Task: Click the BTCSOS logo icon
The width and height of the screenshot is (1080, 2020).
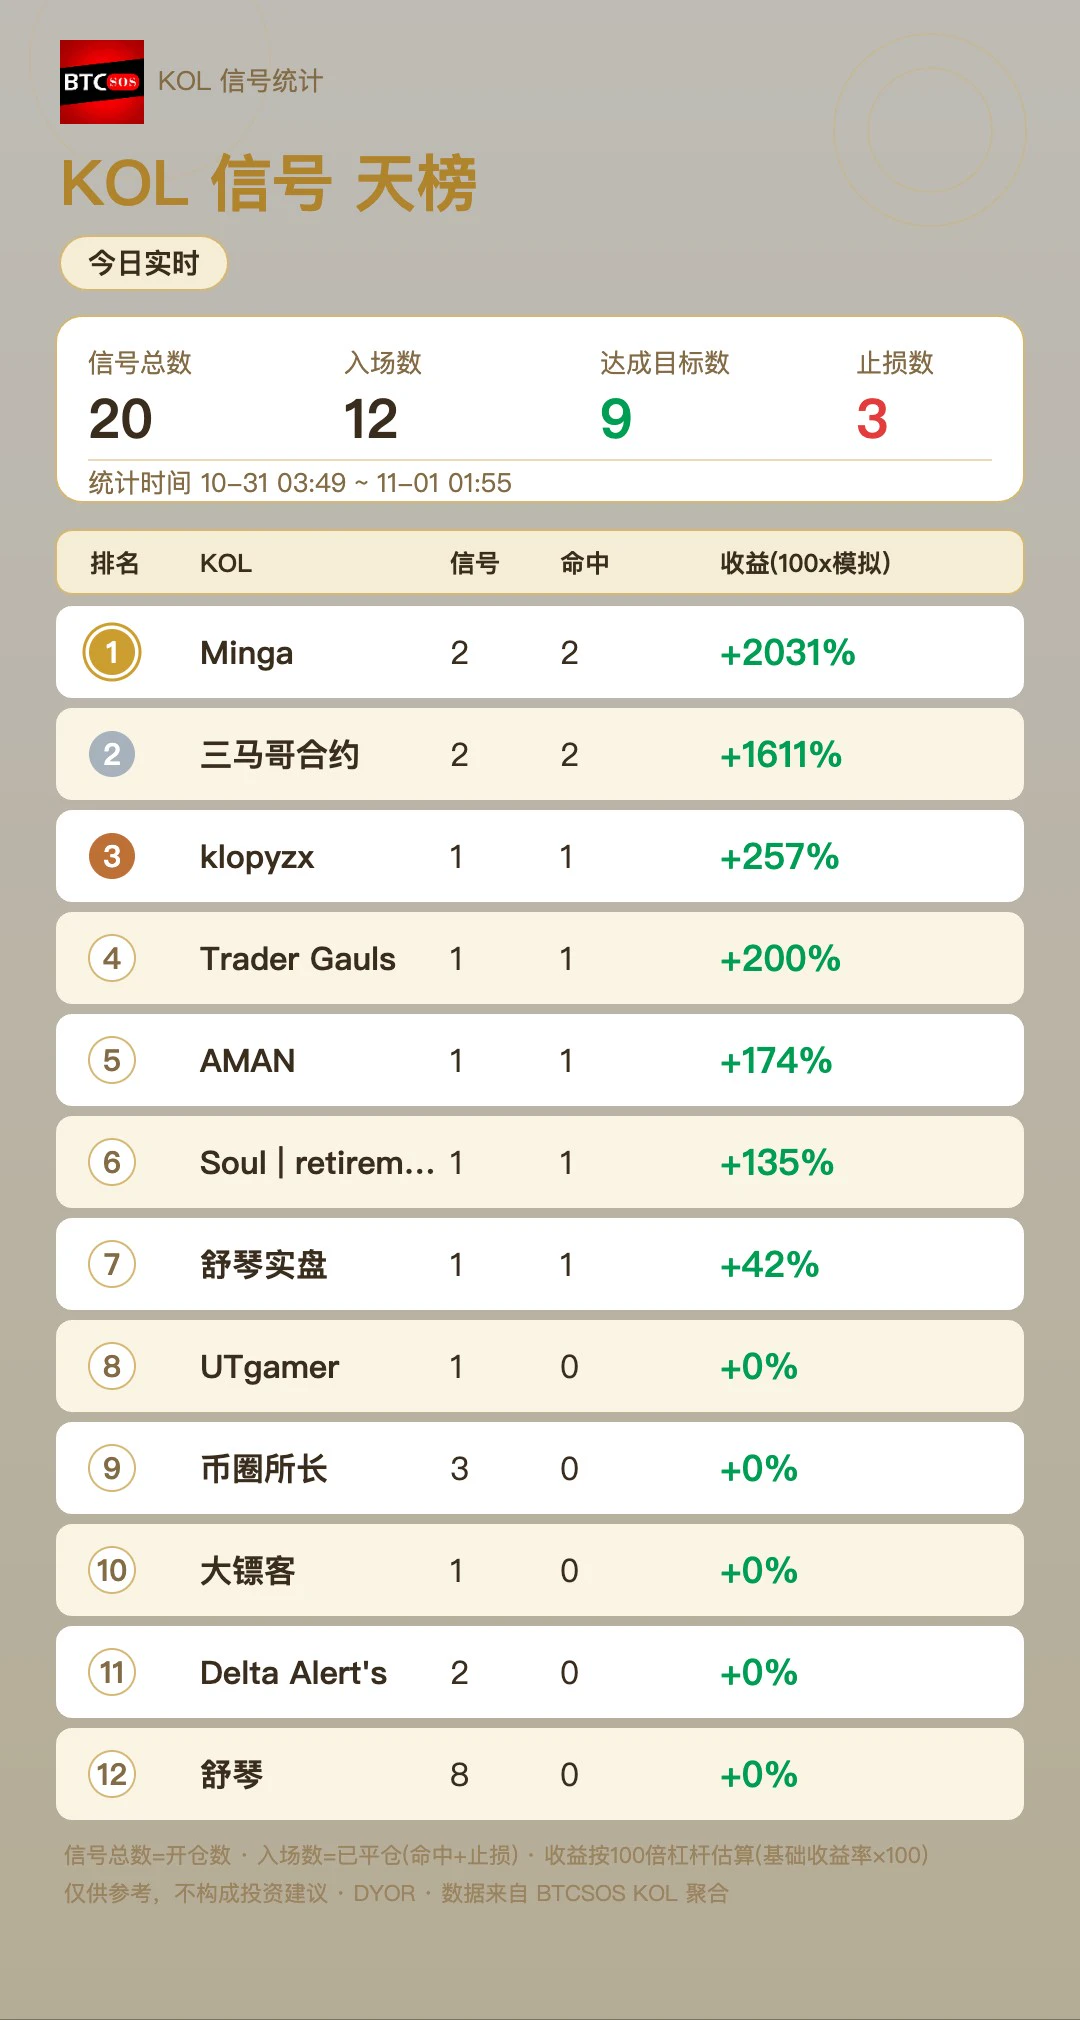Action: click(102, 82)
